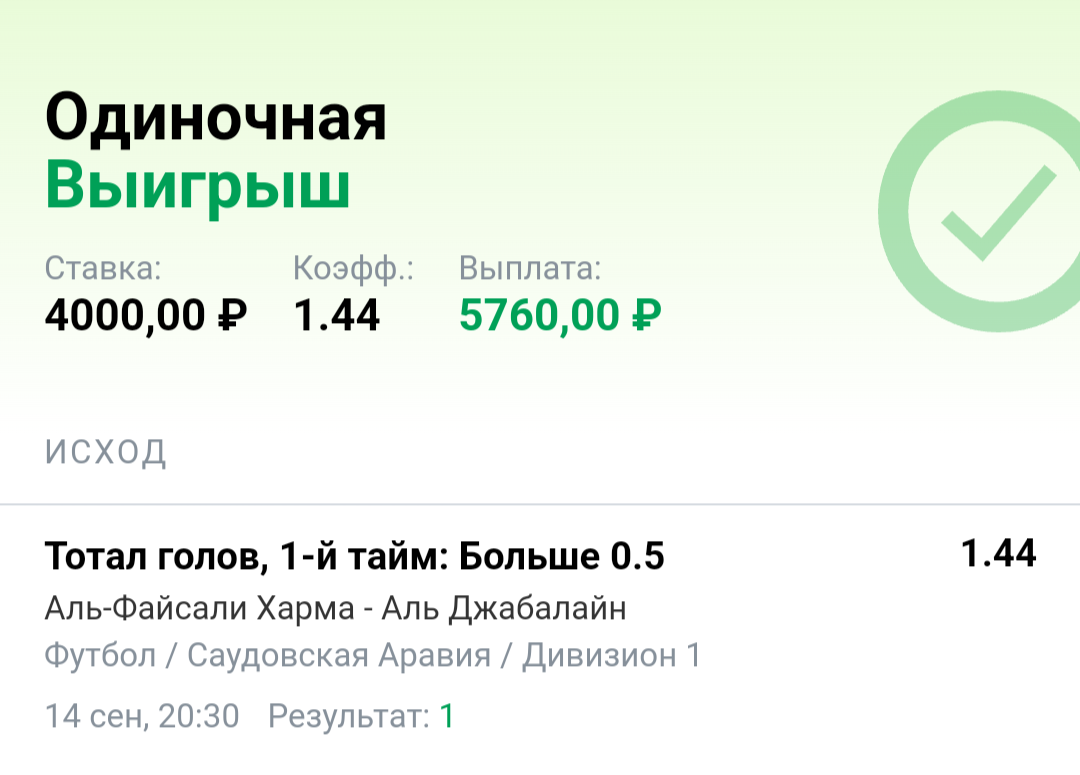Click the "Коэфф.:" label
The width and height of the screenshot is (1080, 775).
coord(353,268)
